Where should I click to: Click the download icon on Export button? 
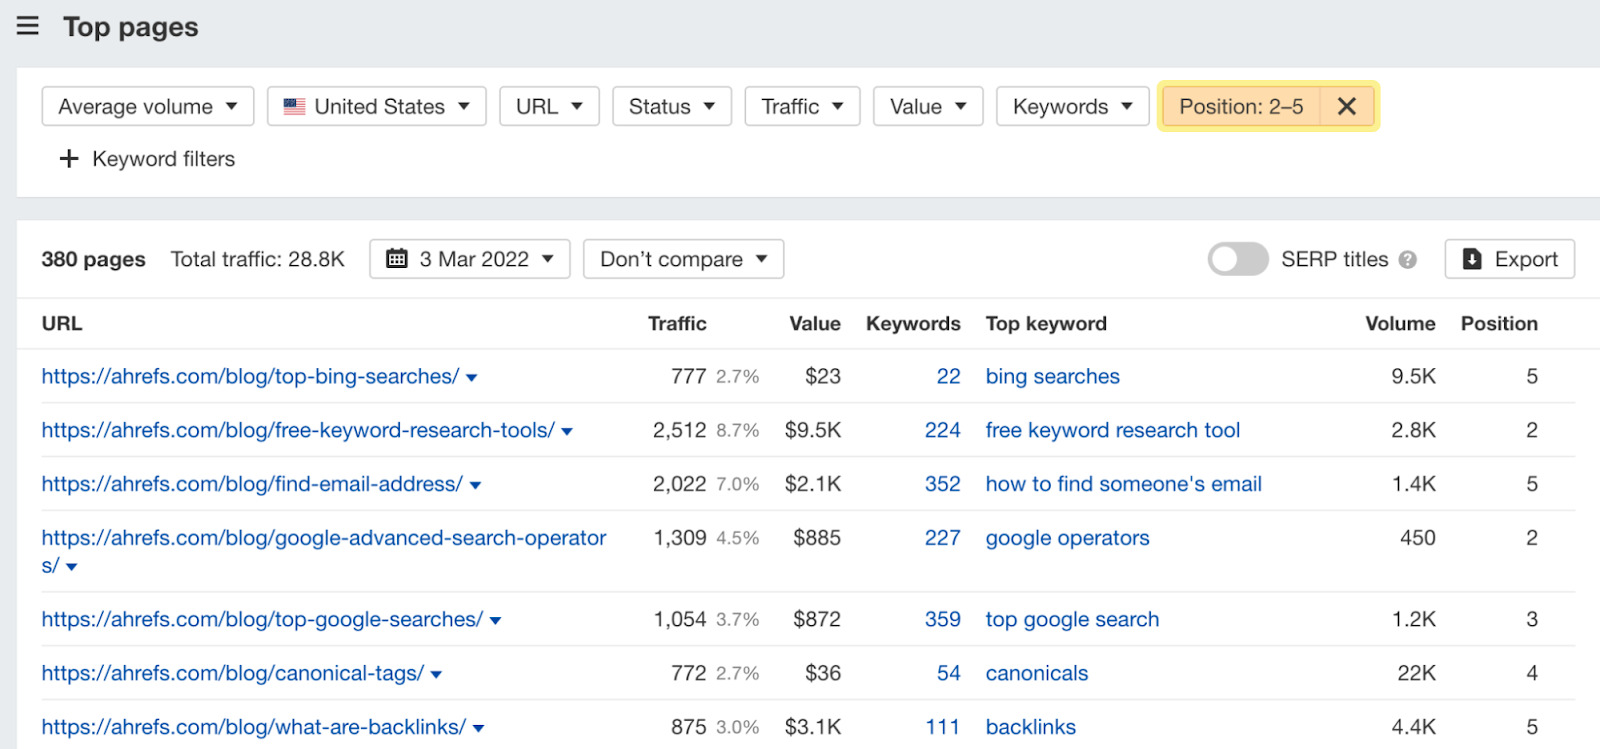(x=1472, y=259)
